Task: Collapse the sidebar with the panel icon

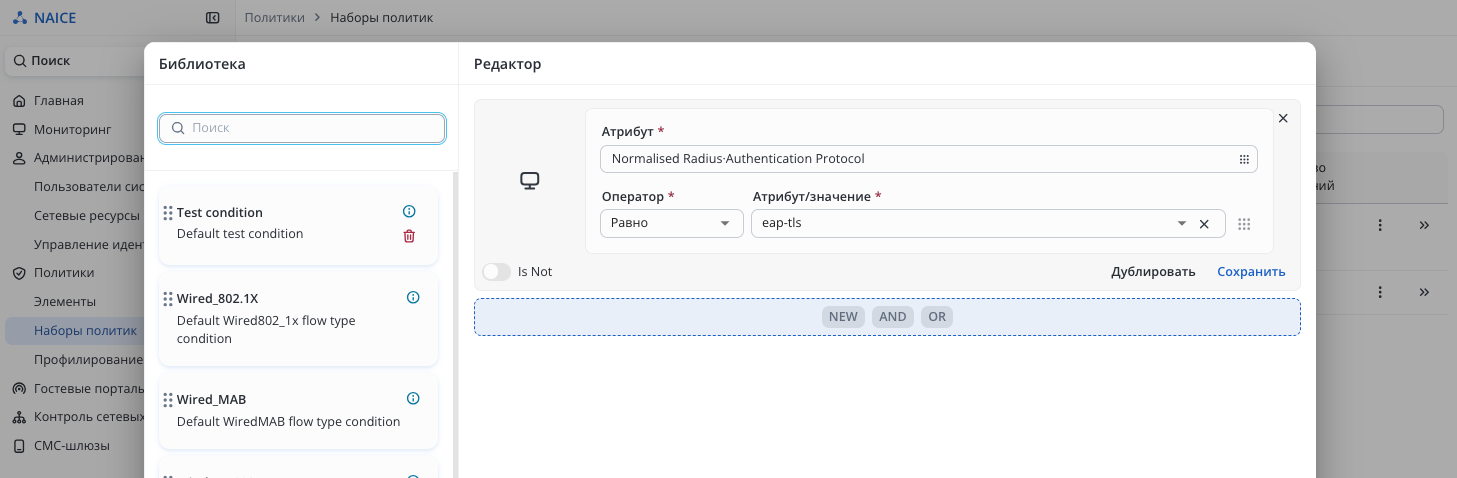Action: [x=212, y=18]
